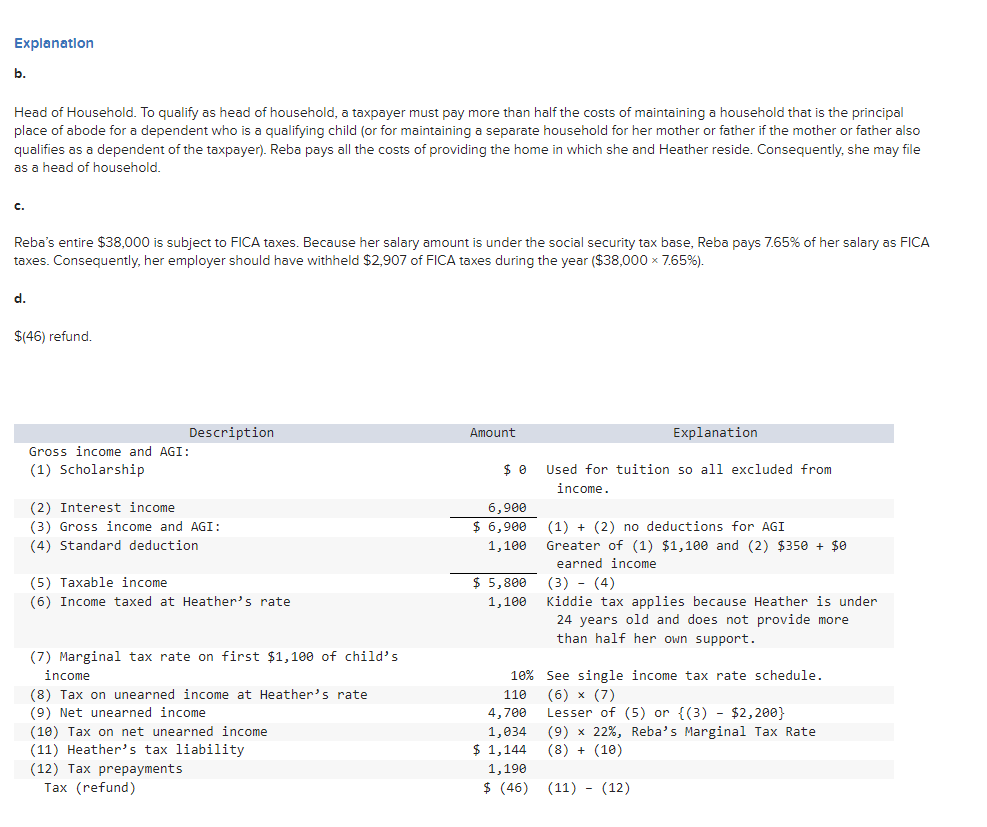Click the 1,034 tax amount
This screenshot has height=827, width=987.
pyautogui.click(x=507, y=732)
